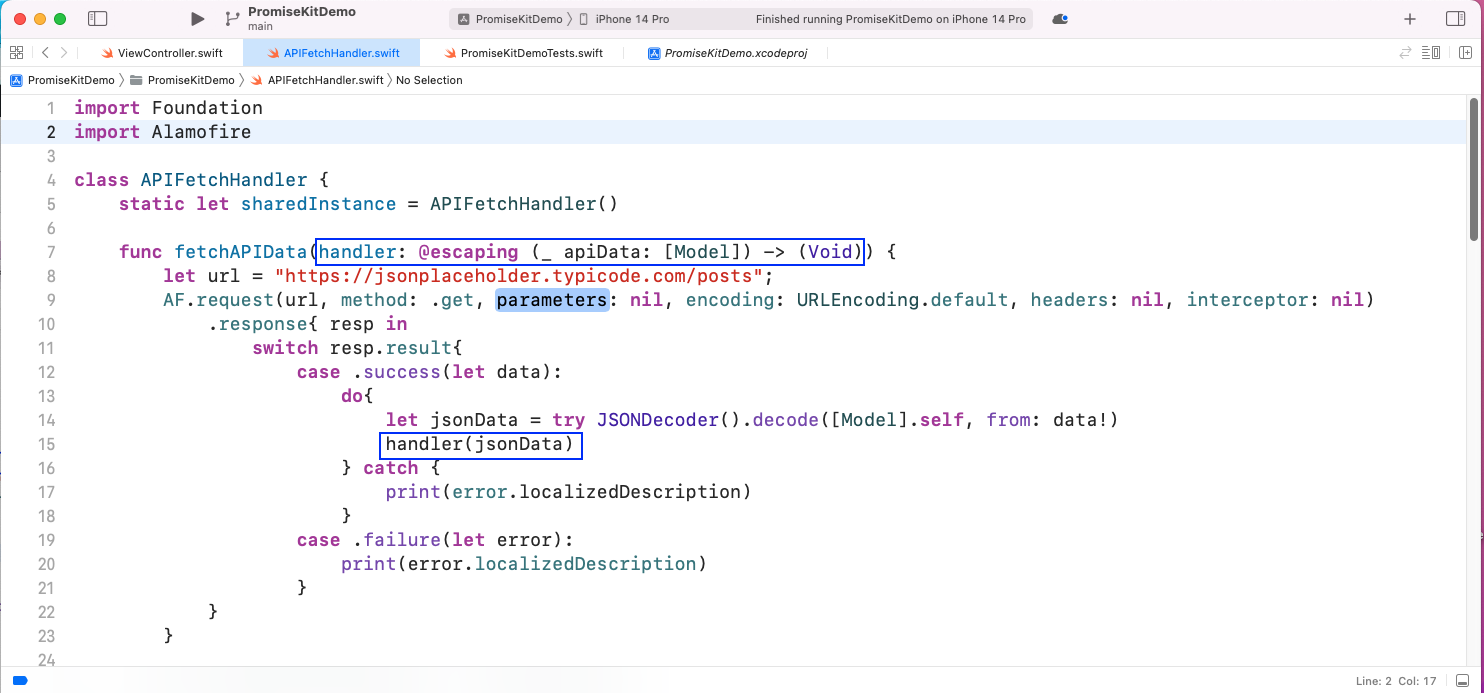Set a breakpoint on line number 14

click(x=46, y=419)
